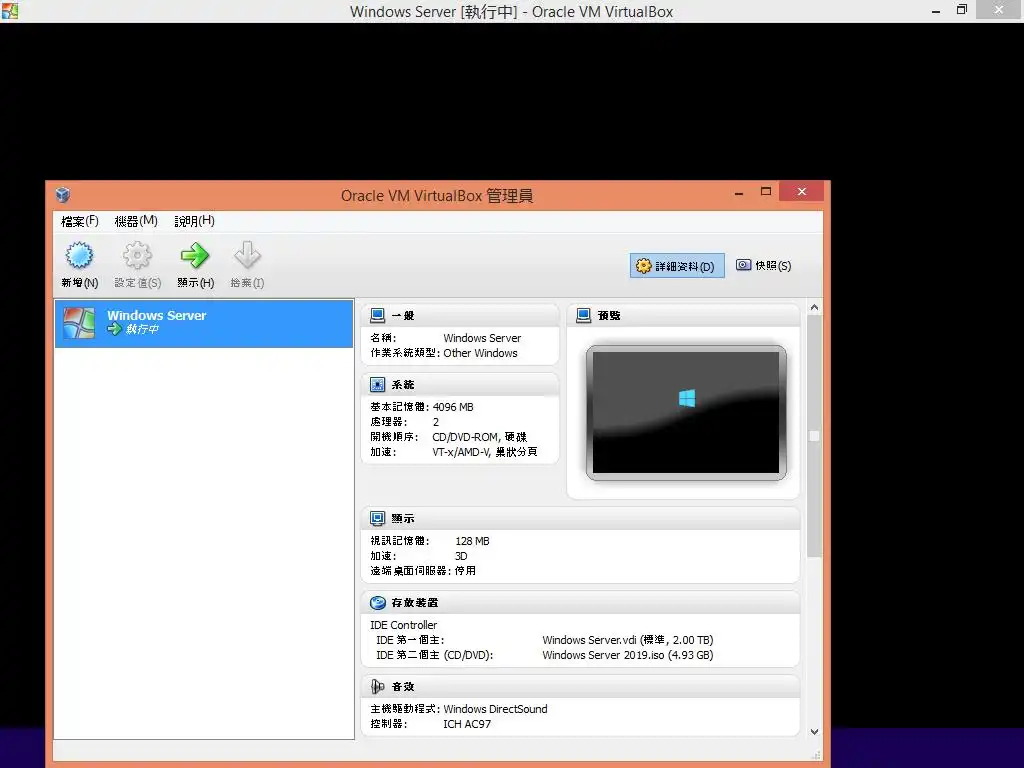Click the green Show (顯示) arrow icon
The image size is (1024, 768).
pos(195,255)
